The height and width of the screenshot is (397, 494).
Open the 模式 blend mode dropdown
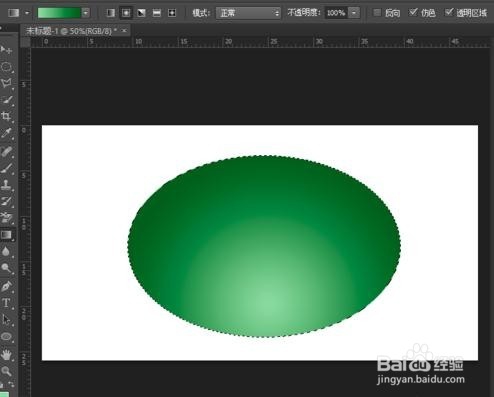248,13
